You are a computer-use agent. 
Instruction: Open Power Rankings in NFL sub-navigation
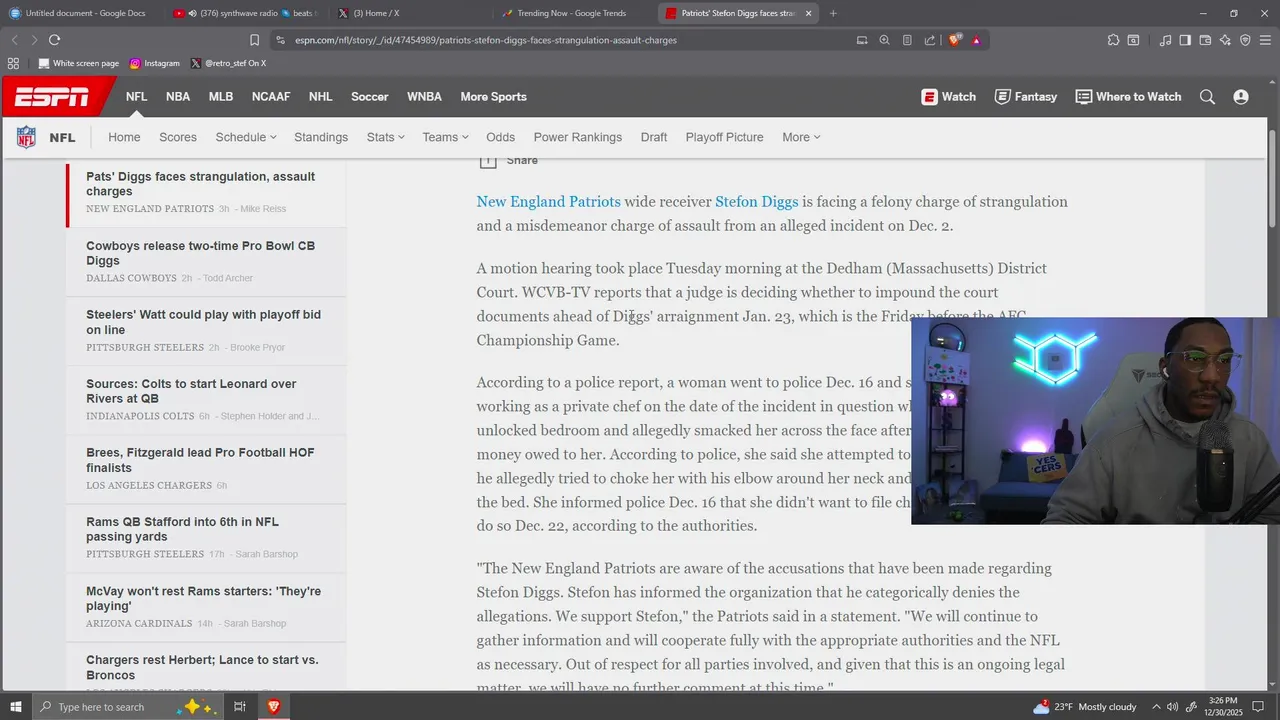point(578,137)
